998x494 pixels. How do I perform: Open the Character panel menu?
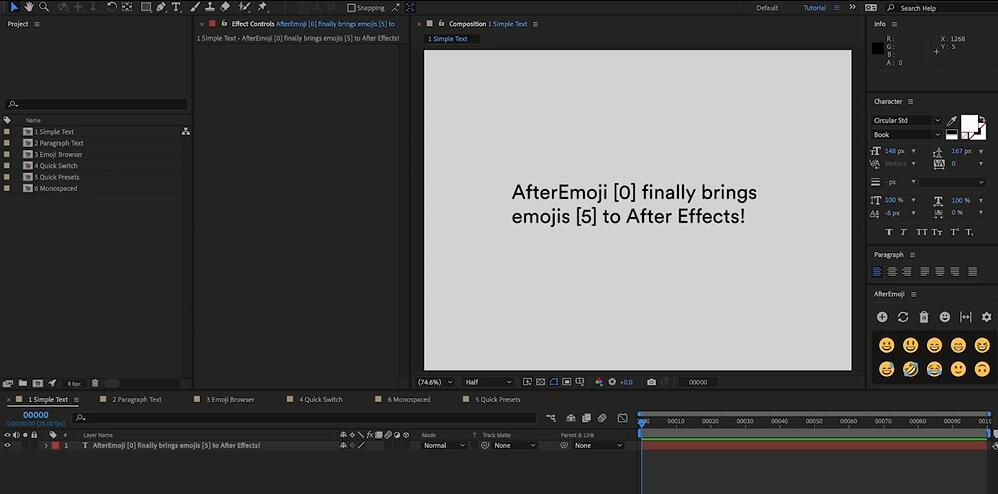click(910, 102)
